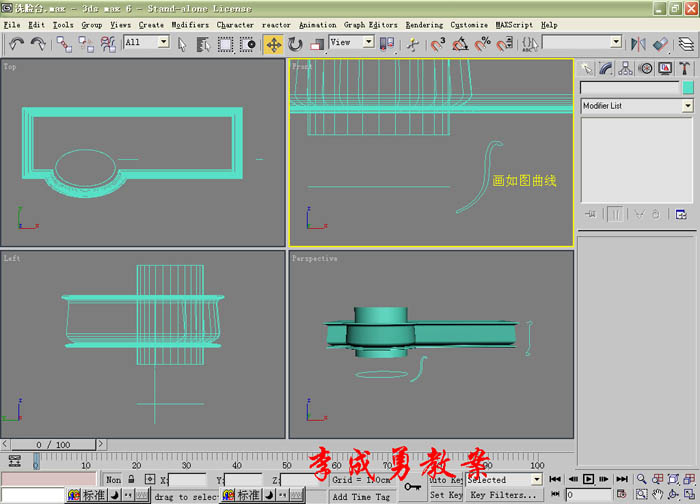Open the Select by Name dialog icon
Screen dimensions: 700x504
click(x=204, y=44)
